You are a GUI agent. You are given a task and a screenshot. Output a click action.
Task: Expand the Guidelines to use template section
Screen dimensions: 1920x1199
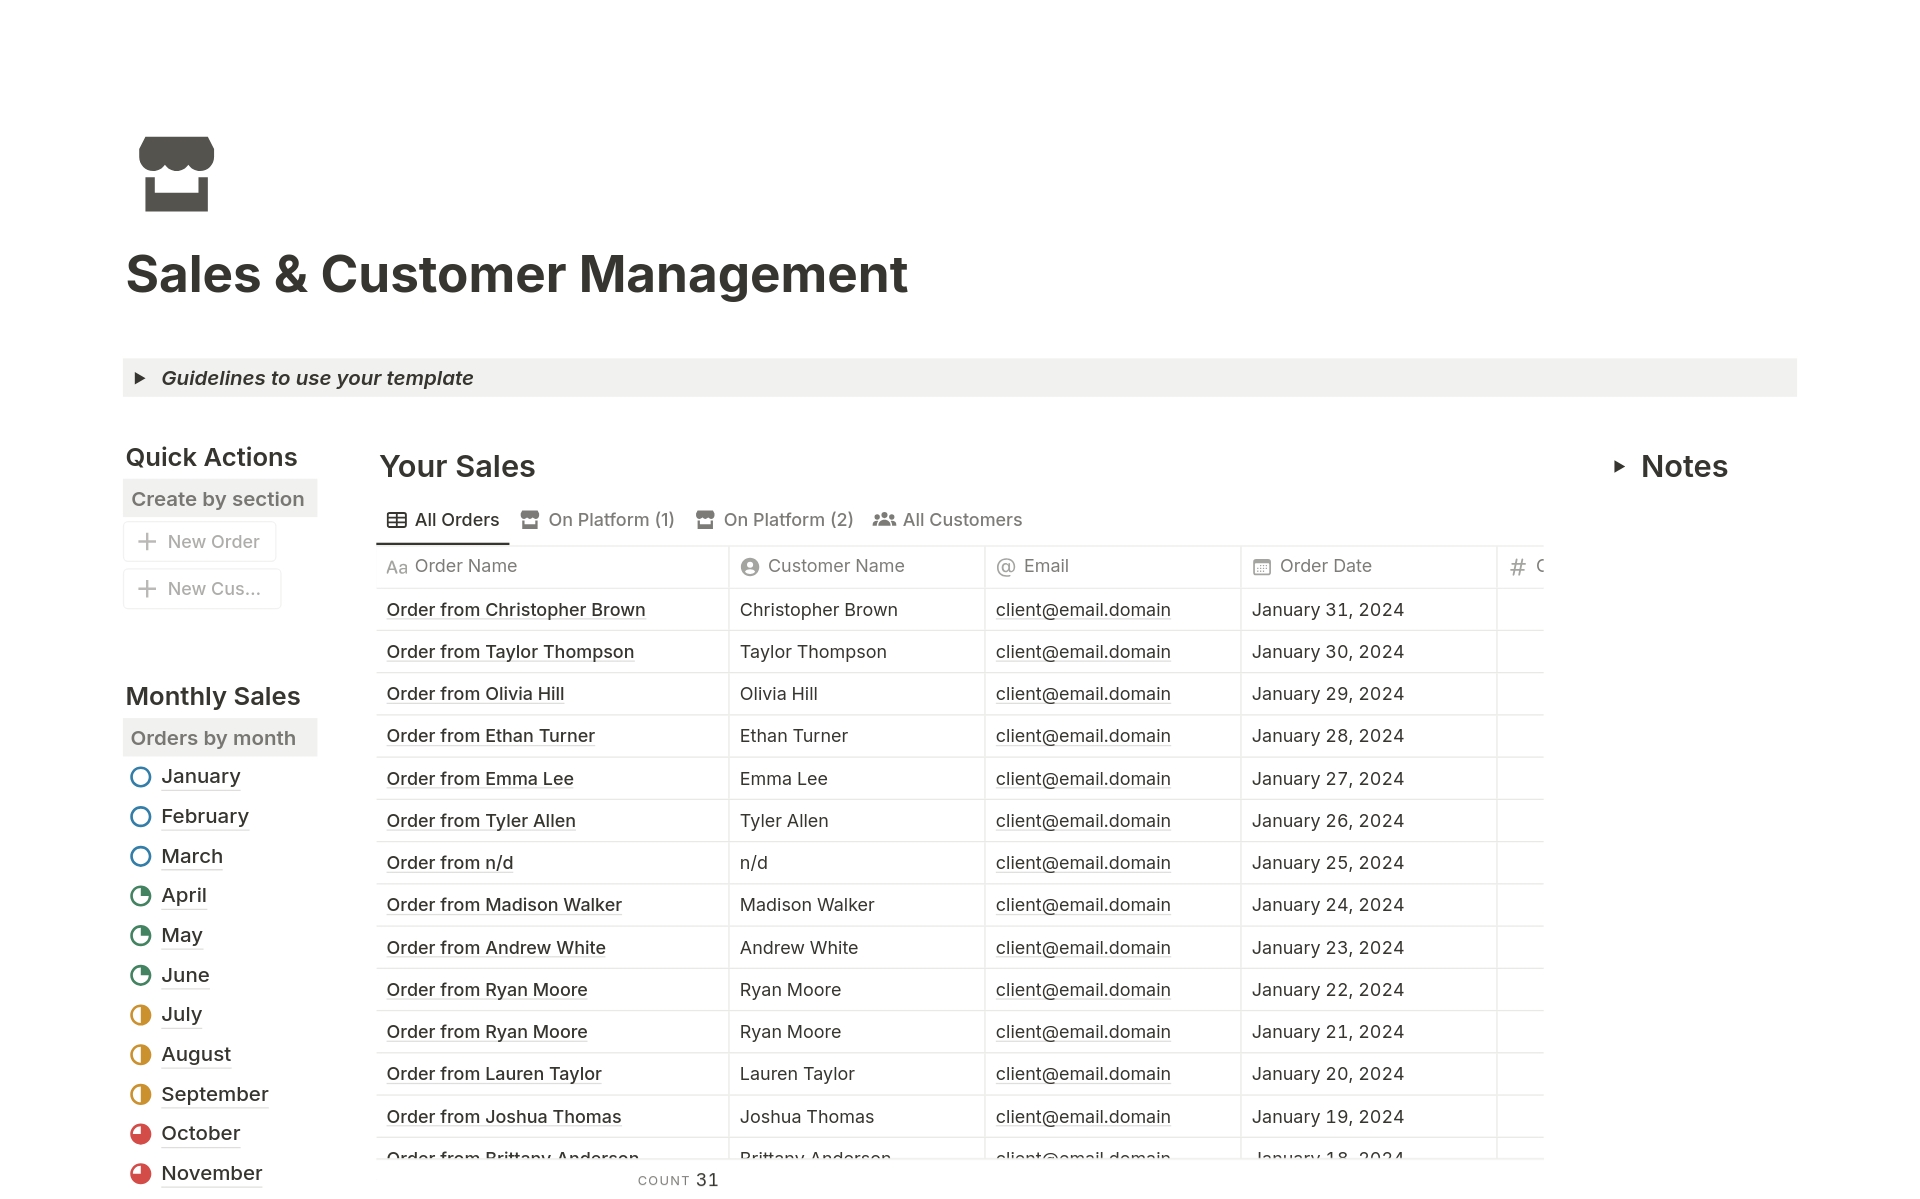[x=138, y=377]
